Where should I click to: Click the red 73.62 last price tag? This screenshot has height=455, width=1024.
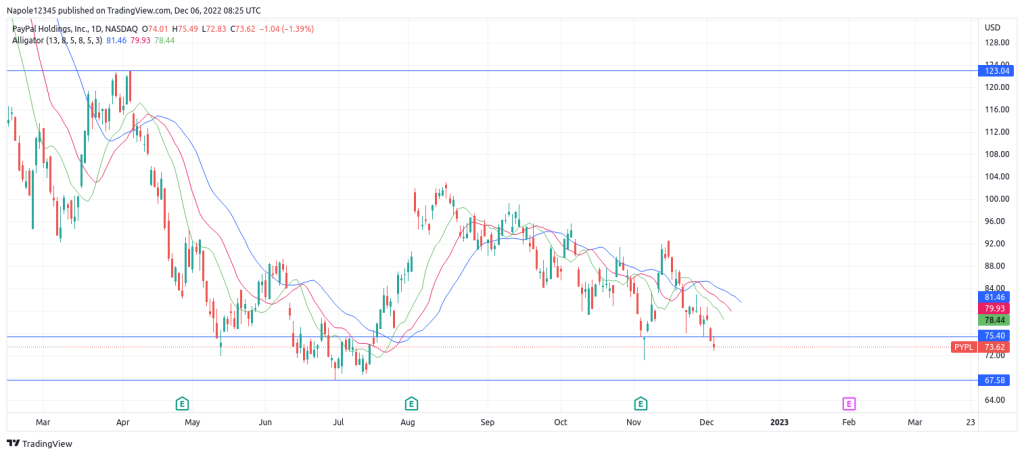click(995, 347)
